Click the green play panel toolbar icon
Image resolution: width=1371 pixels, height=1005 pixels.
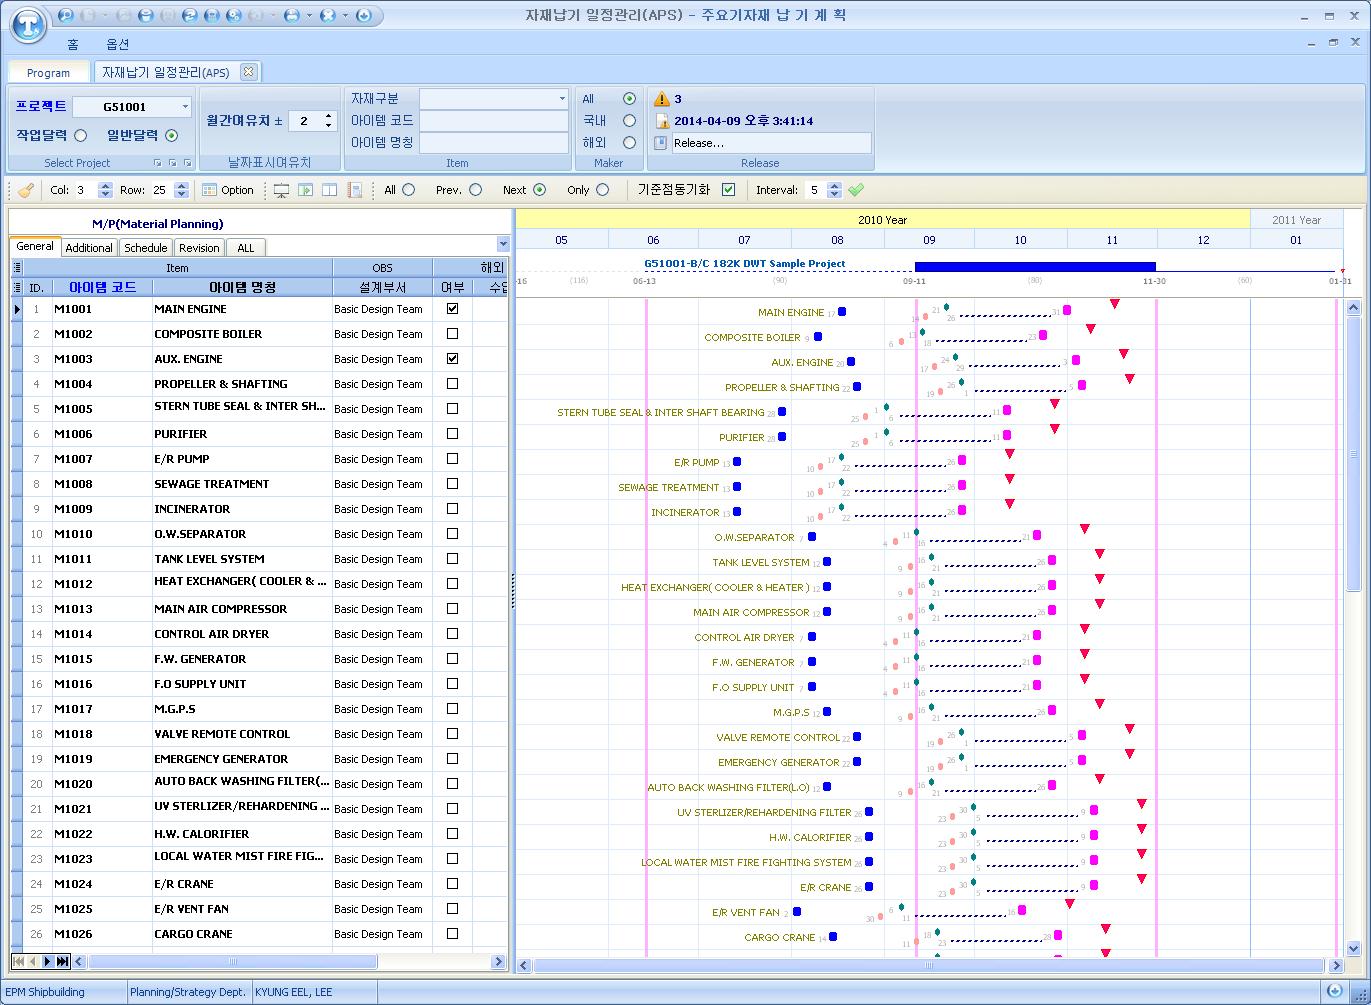[x=306, y=190]
